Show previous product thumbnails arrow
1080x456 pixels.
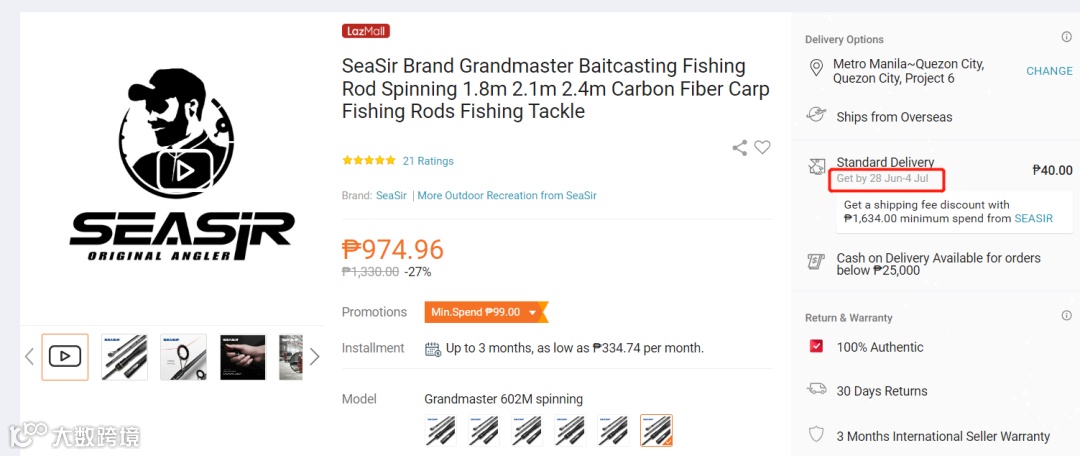tap(29, 356)
